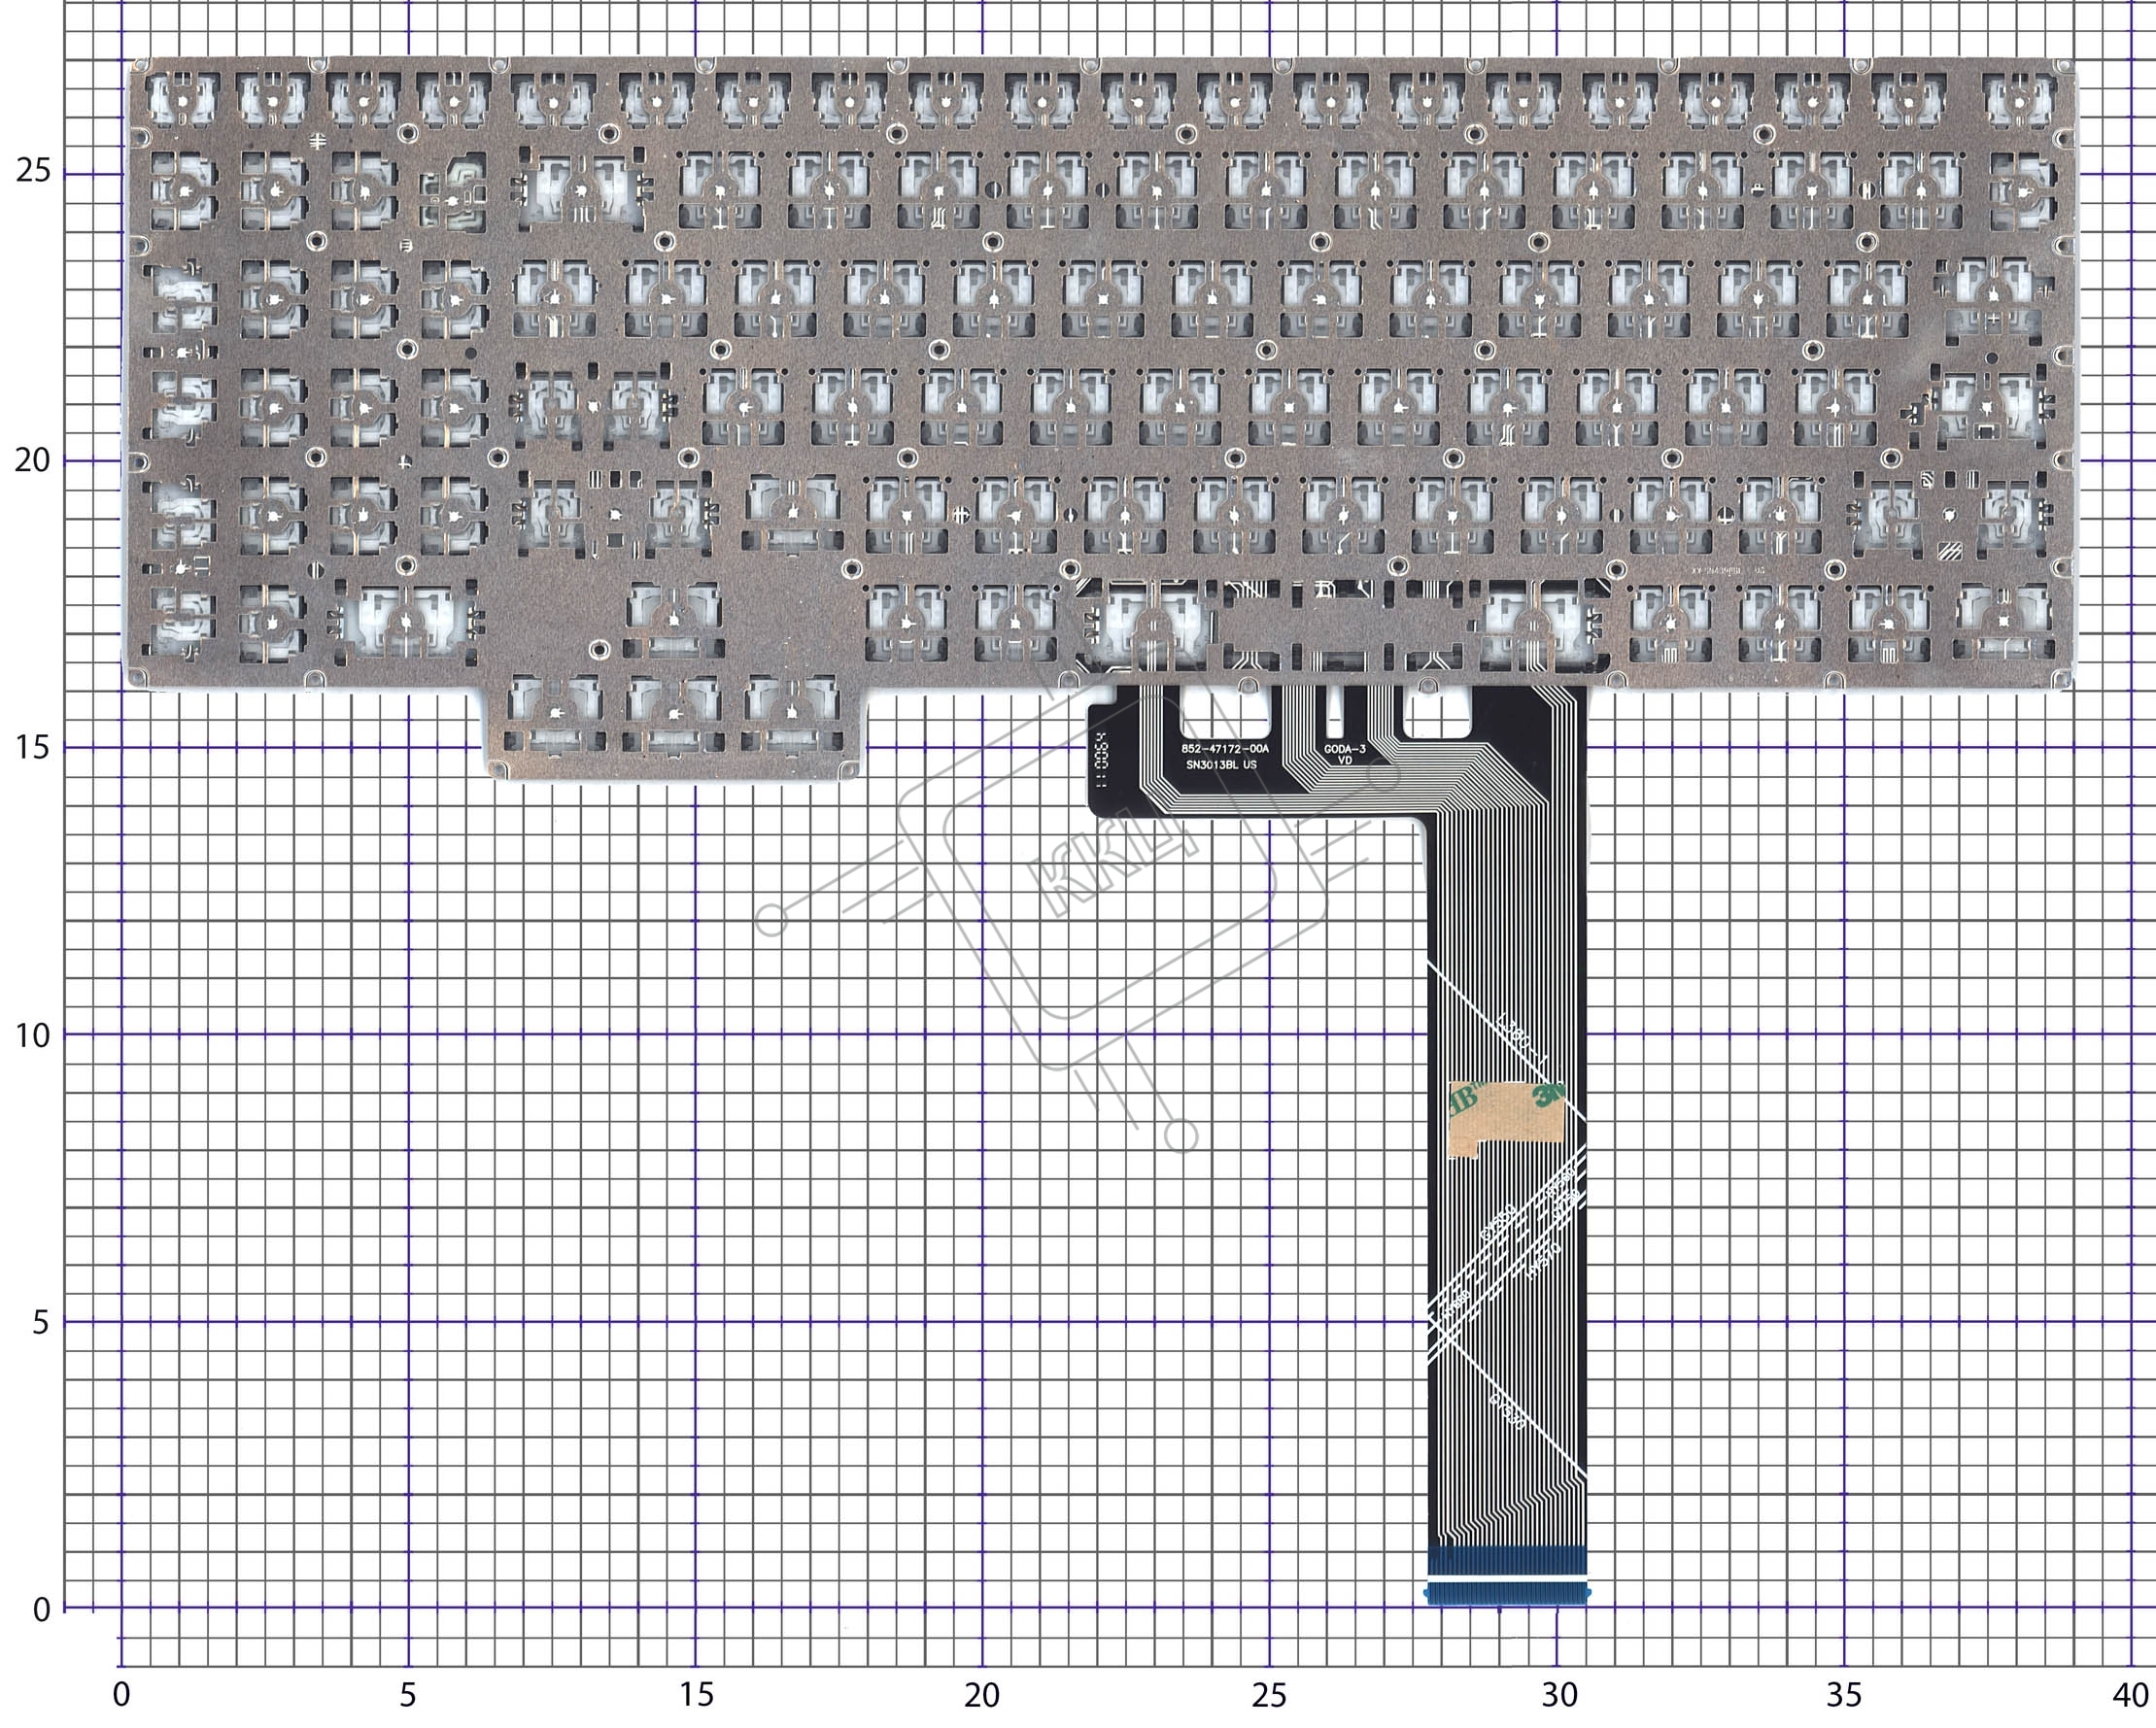Click the vertical axis label 5

click(40, 1322)
